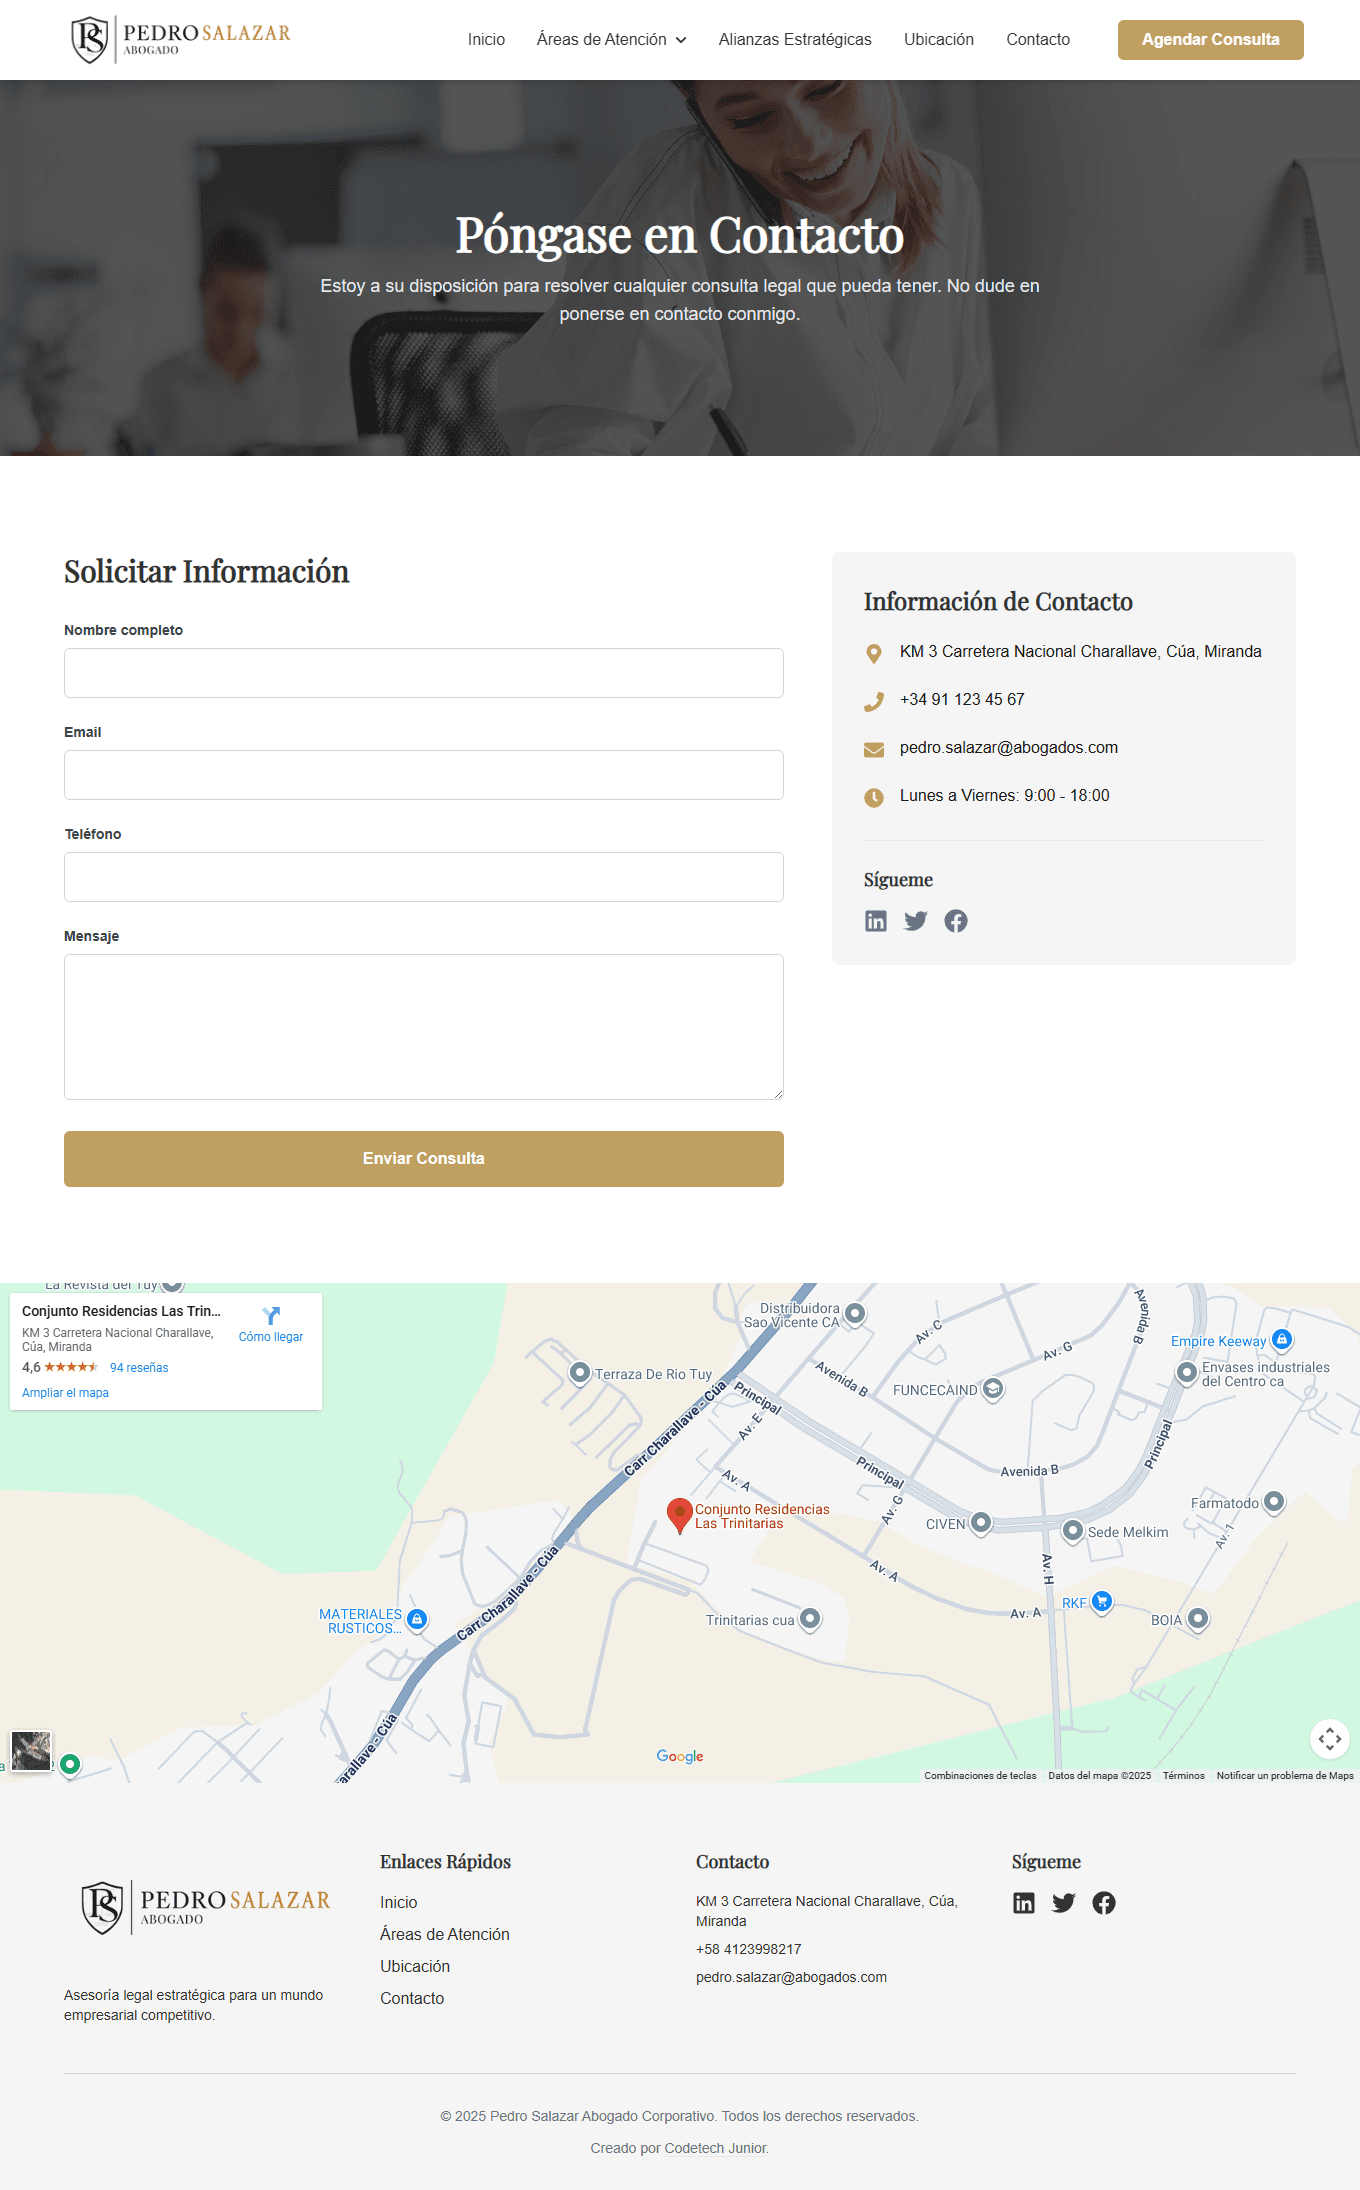Select the RKF shopping cart marker

point(1102,1601)
